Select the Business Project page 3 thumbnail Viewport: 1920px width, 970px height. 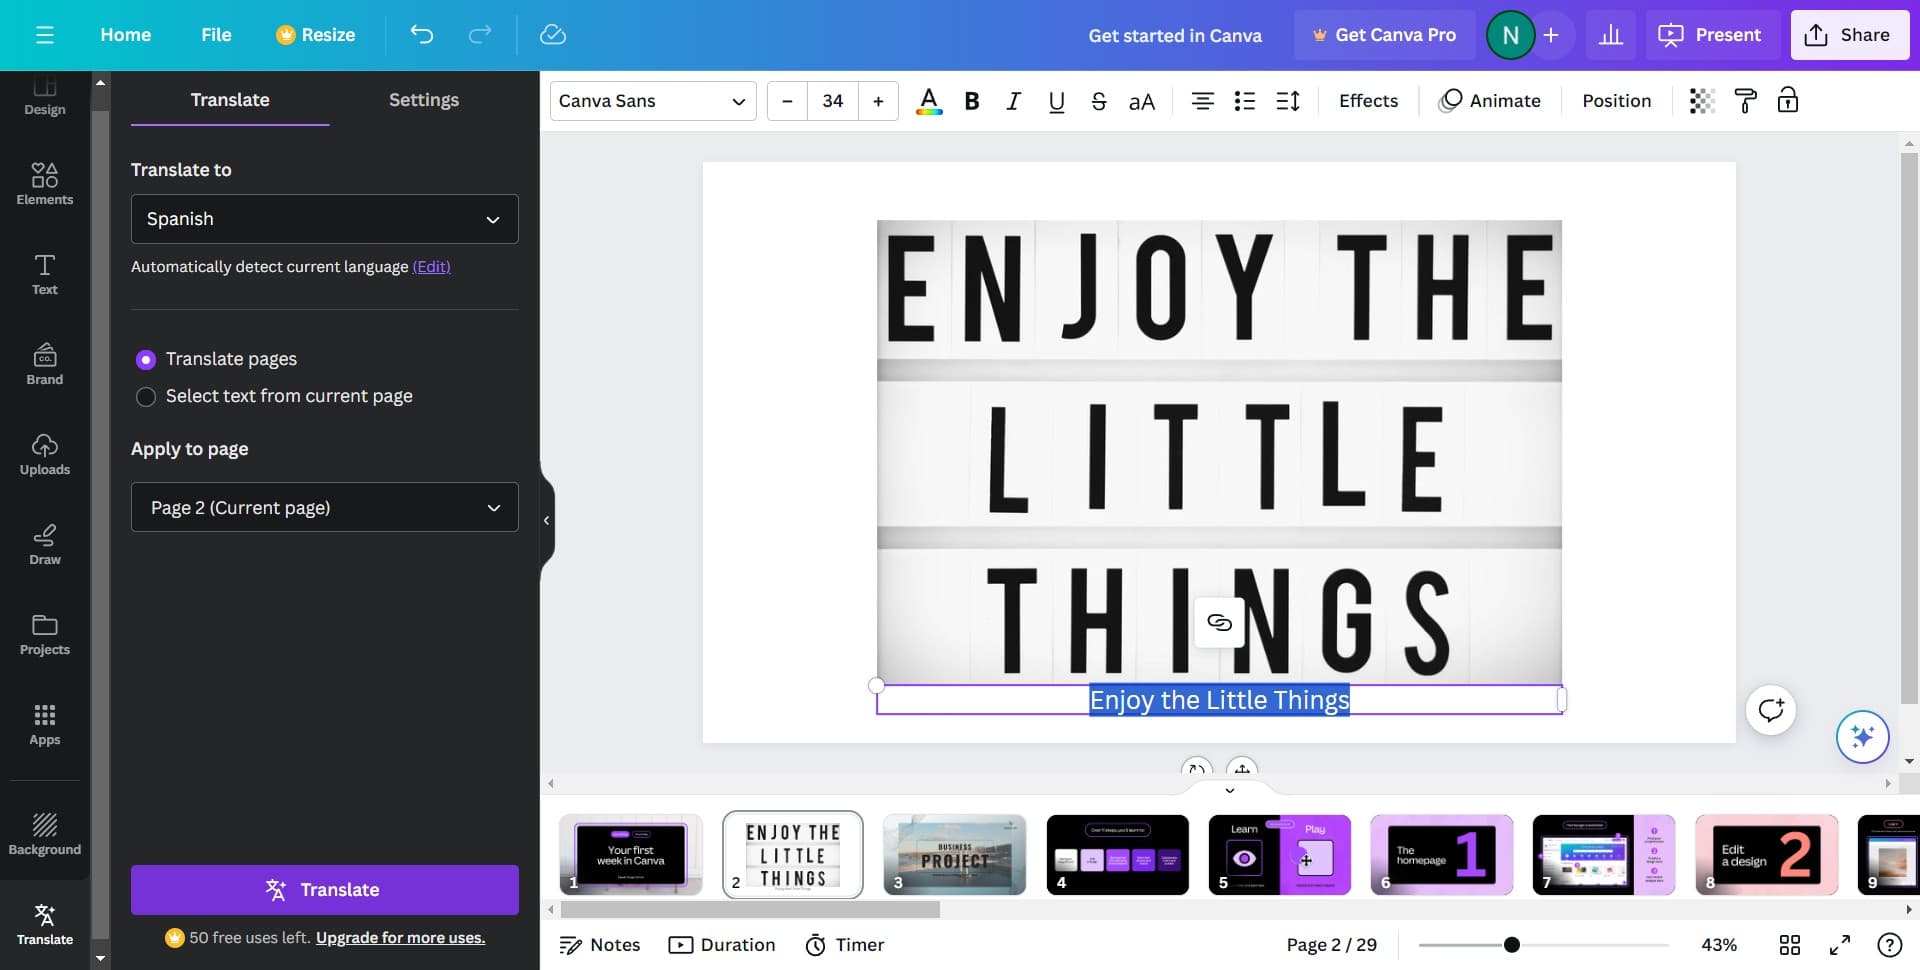[954, 855]
